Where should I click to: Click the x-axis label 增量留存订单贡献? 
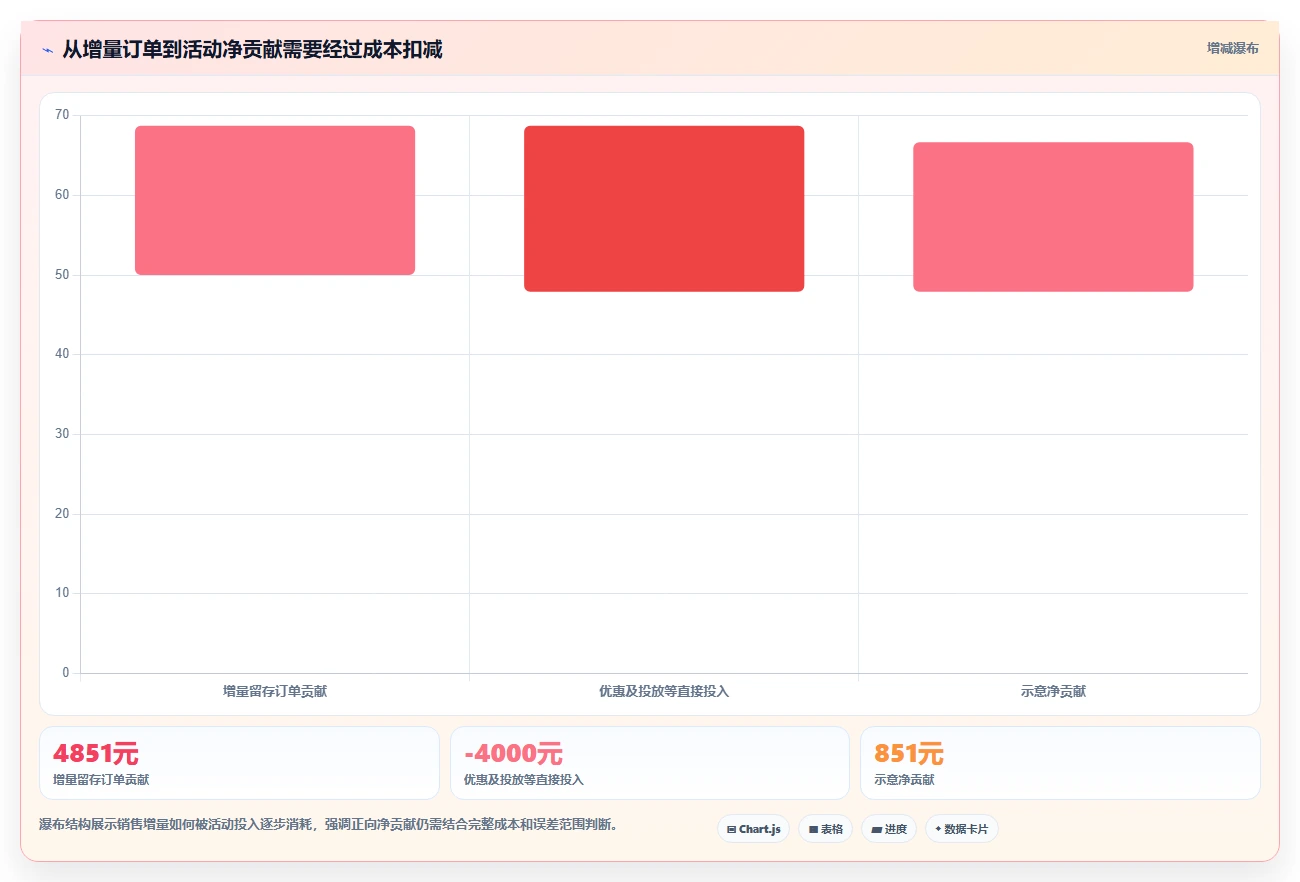click(275, 691)
